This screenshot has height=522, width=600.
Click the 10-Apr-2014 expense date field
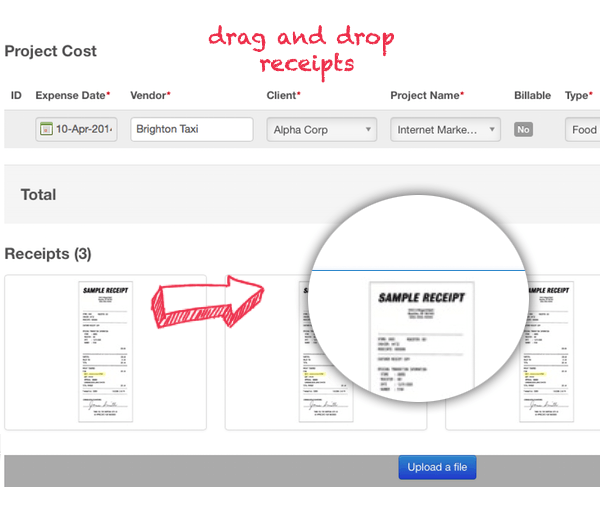[84, 129]
